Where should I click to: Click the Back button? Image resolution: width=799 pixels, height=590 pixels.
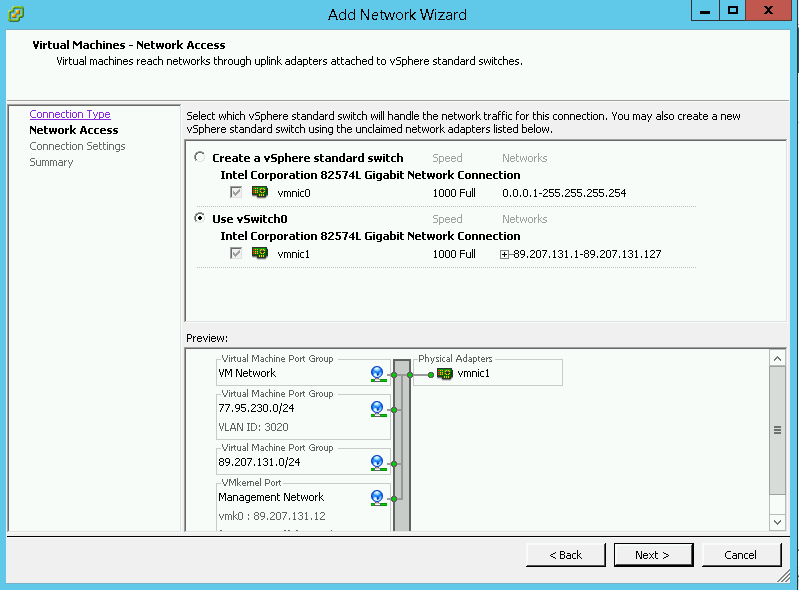566,555
